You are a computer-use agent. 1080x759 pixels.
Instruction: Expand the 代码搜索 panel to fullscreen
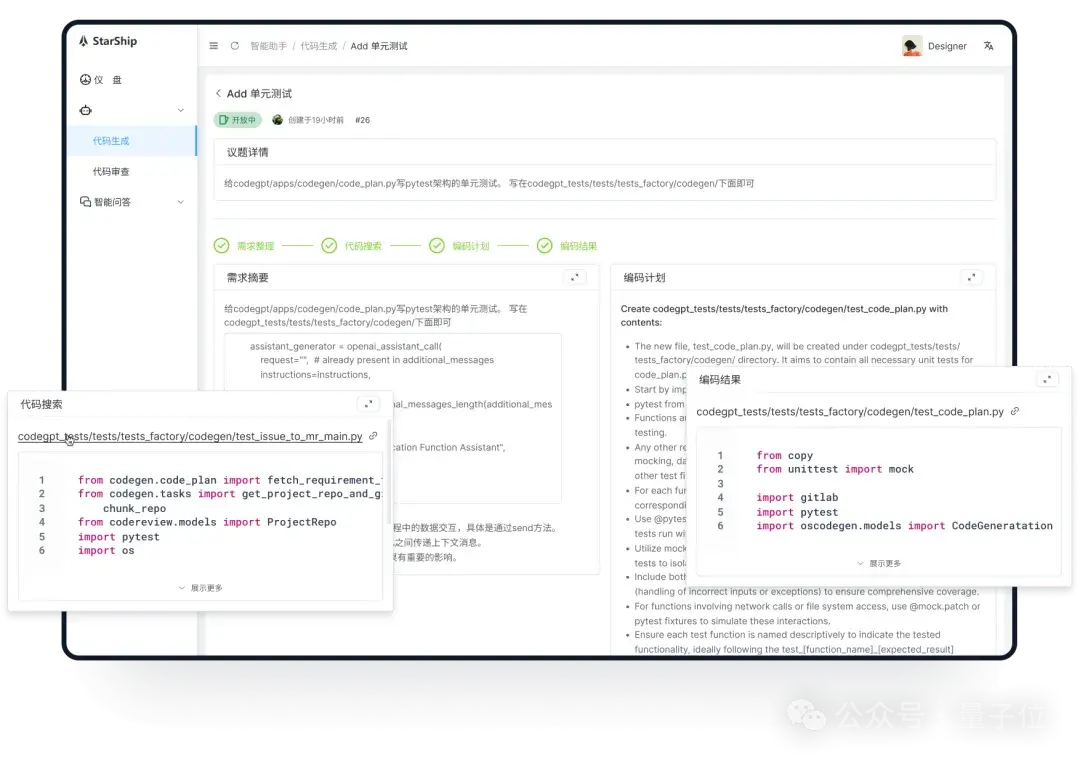point(369,404)
